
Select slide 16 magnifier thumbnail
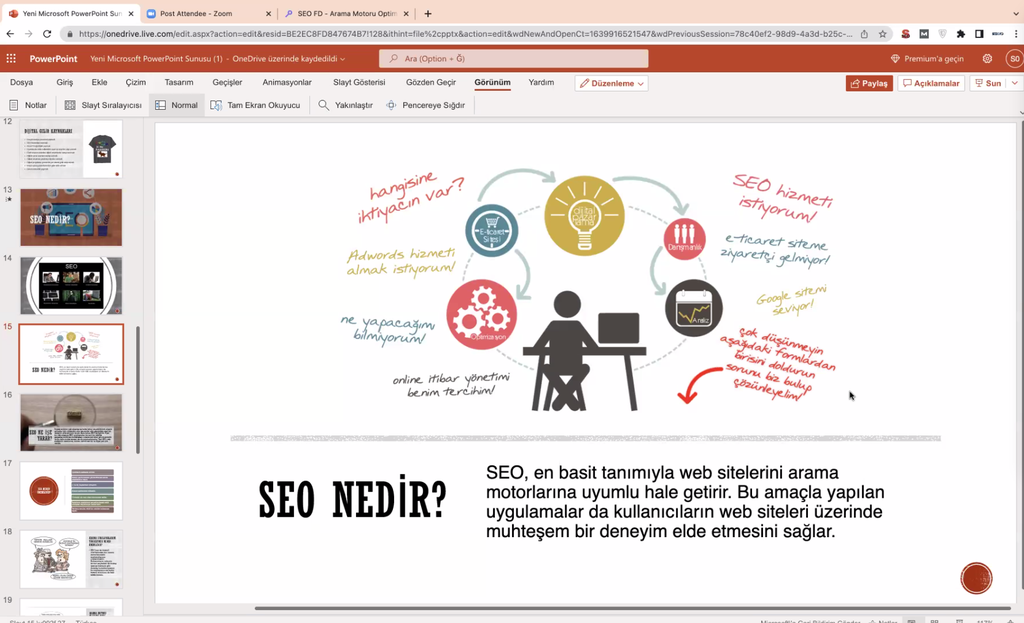pos(71,423)
